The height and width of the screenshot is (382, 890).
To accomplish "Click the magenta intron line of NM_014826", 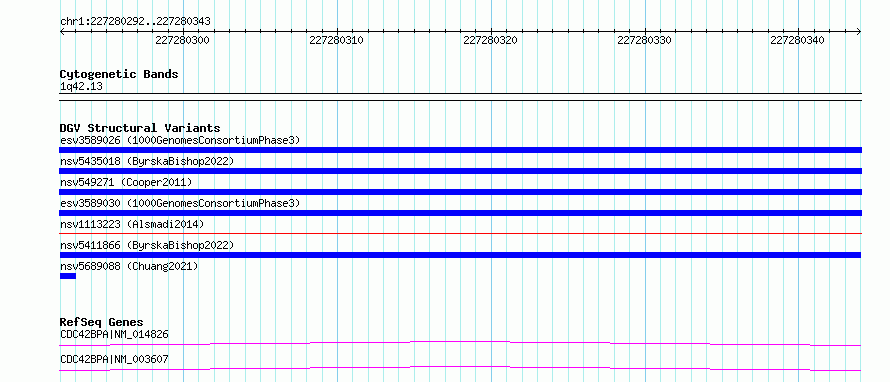I will pos(460,343).
